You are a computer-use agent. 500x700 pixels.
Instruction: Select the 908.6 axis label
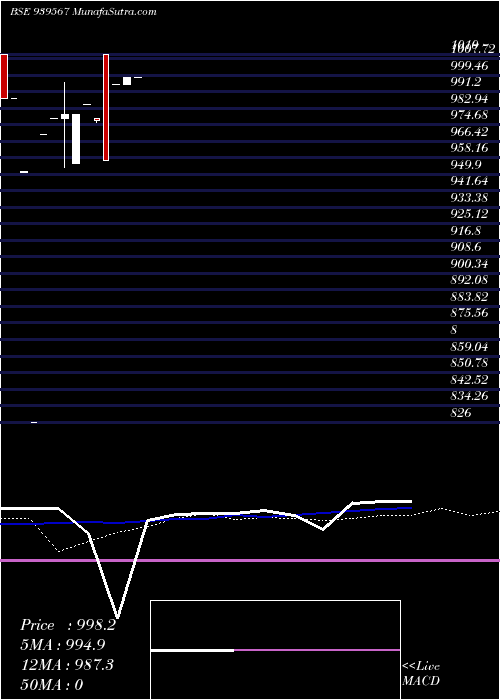466,247
